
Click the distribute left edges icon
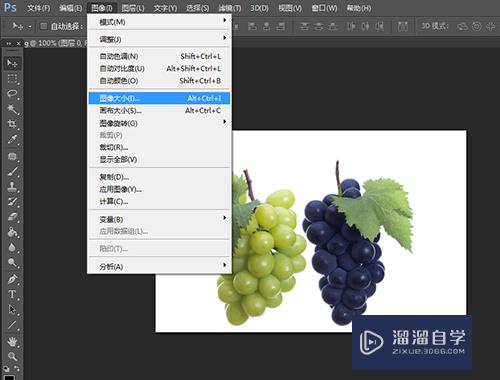click(351, 26)
